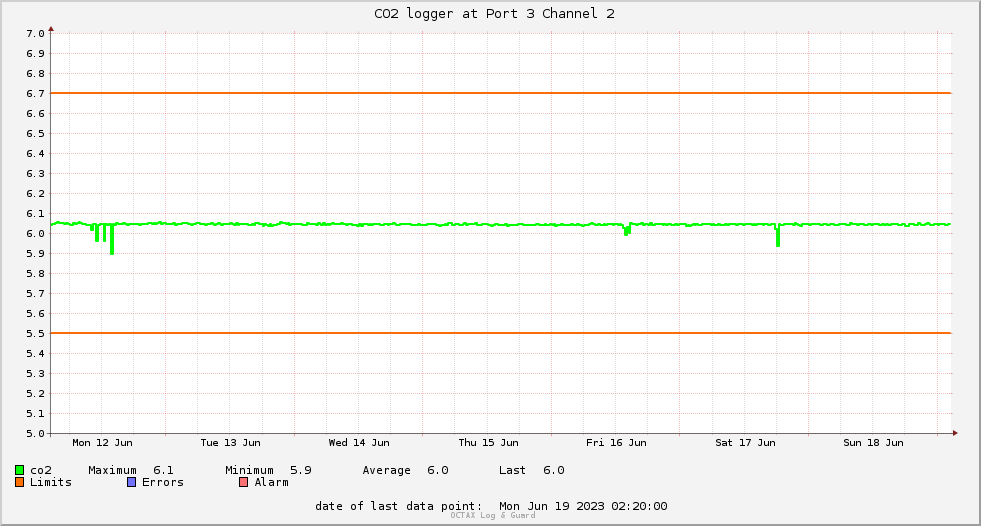The image size is (981, 526).
Task: Click the Tue 13 Jun axis label
Action: tap(230, 443)
